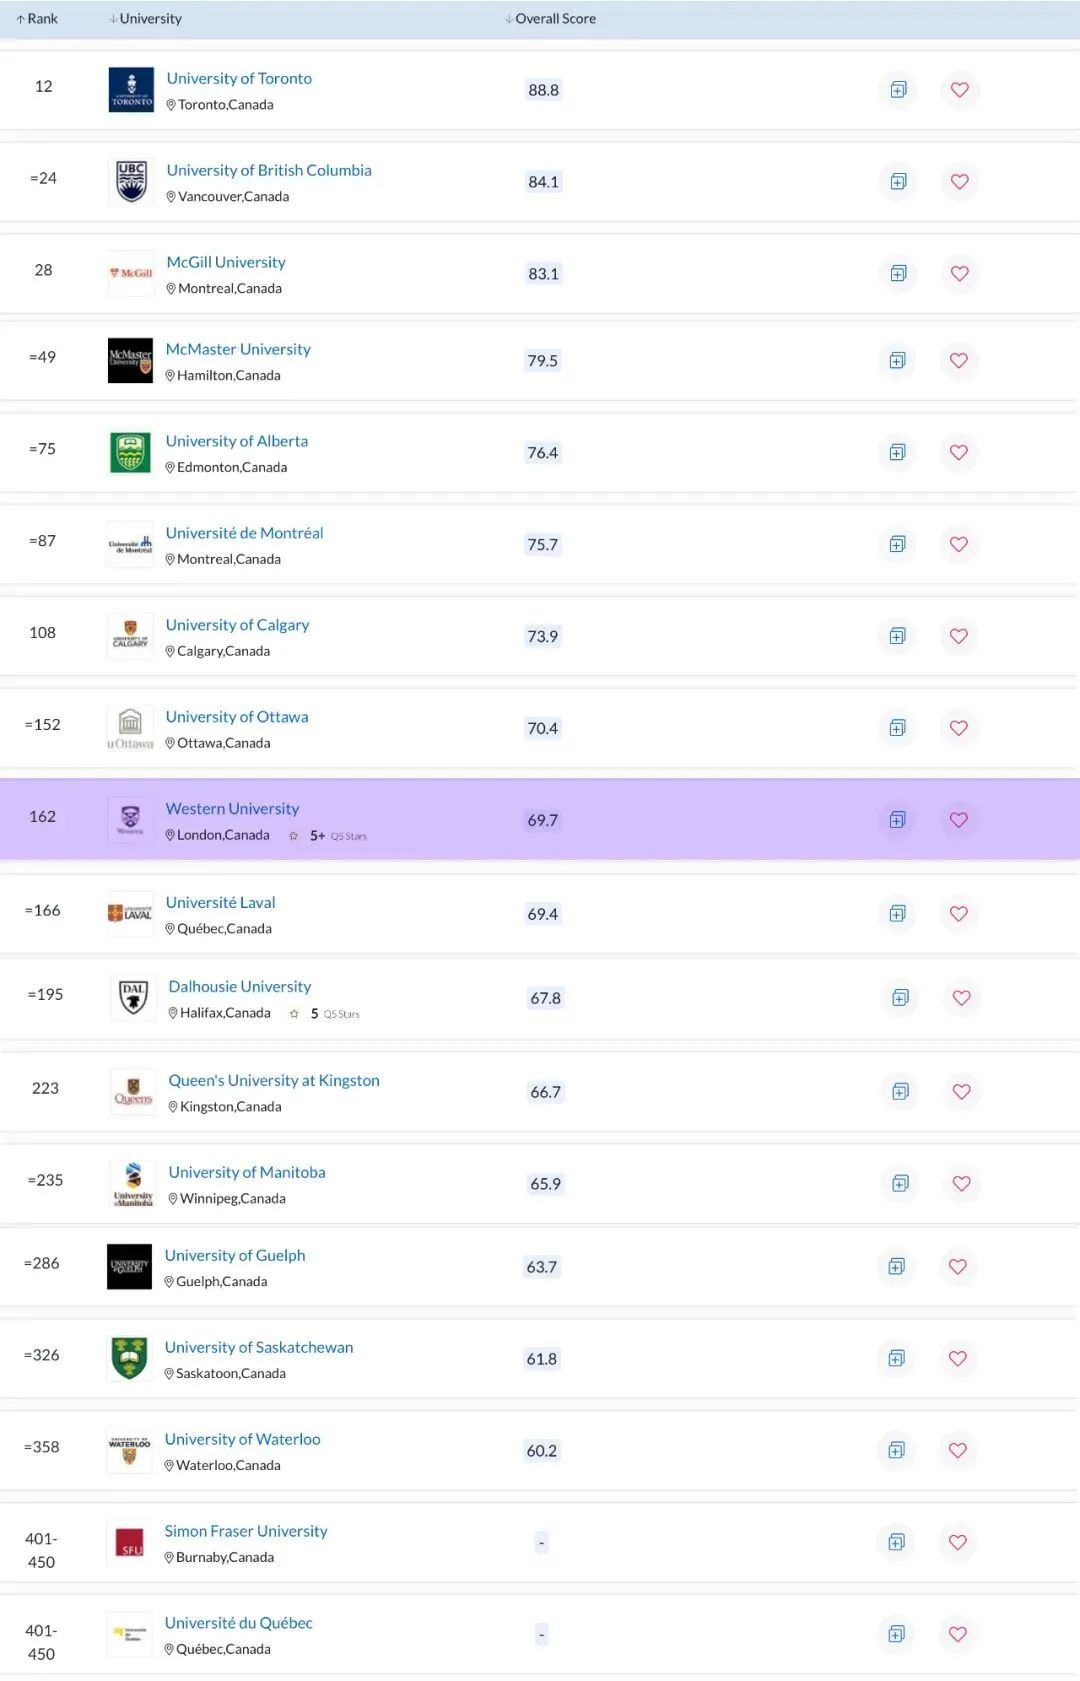
Task: Add University of Toronto to compare
Action: [898, 90]
